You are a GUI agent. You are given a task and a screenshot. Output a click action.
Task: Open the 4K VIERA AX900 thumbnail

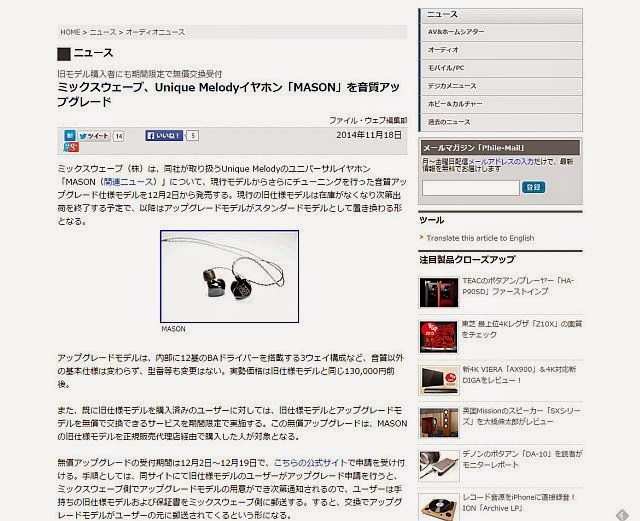[x=439, y=380]
